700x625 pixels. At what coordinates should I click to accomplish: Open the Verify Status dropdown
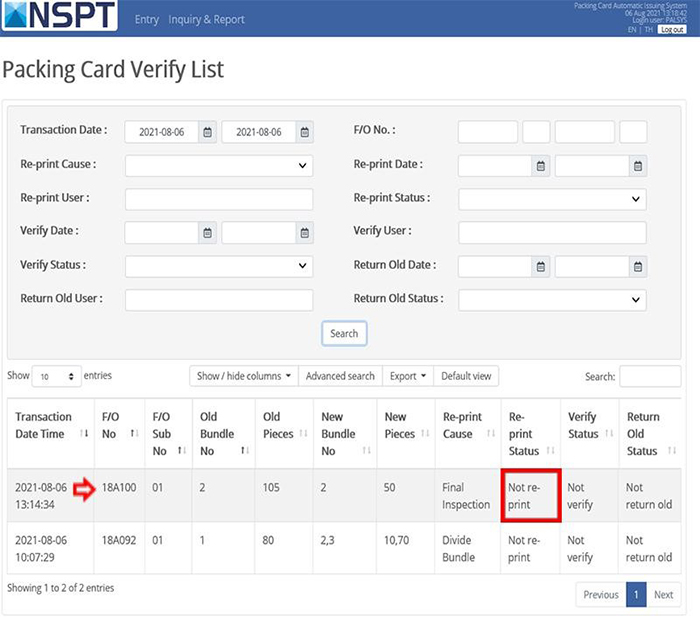(219, 267)
